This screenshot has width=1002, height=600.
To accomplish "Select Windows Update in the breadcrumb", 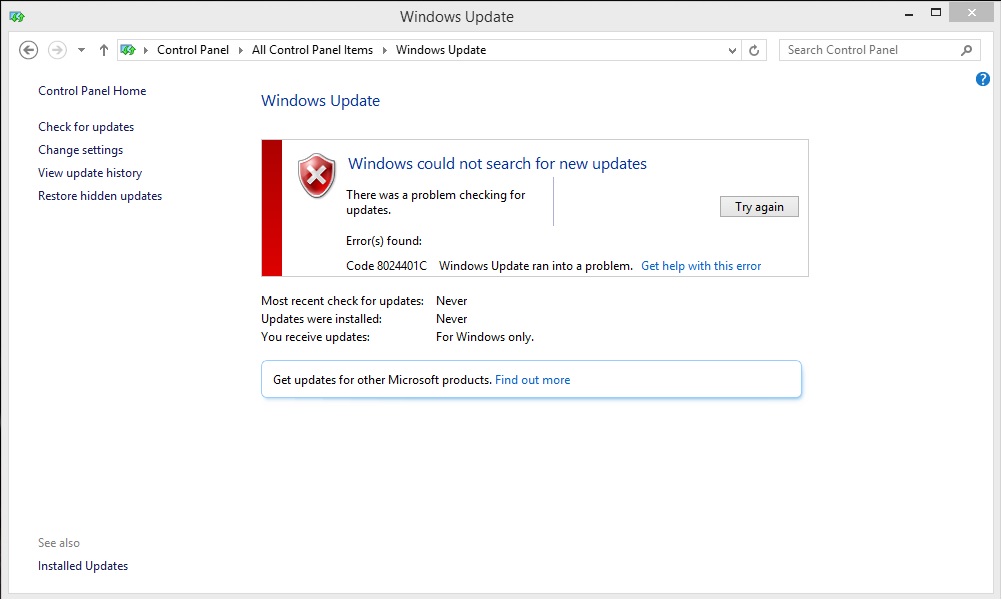I will point(441,50).
